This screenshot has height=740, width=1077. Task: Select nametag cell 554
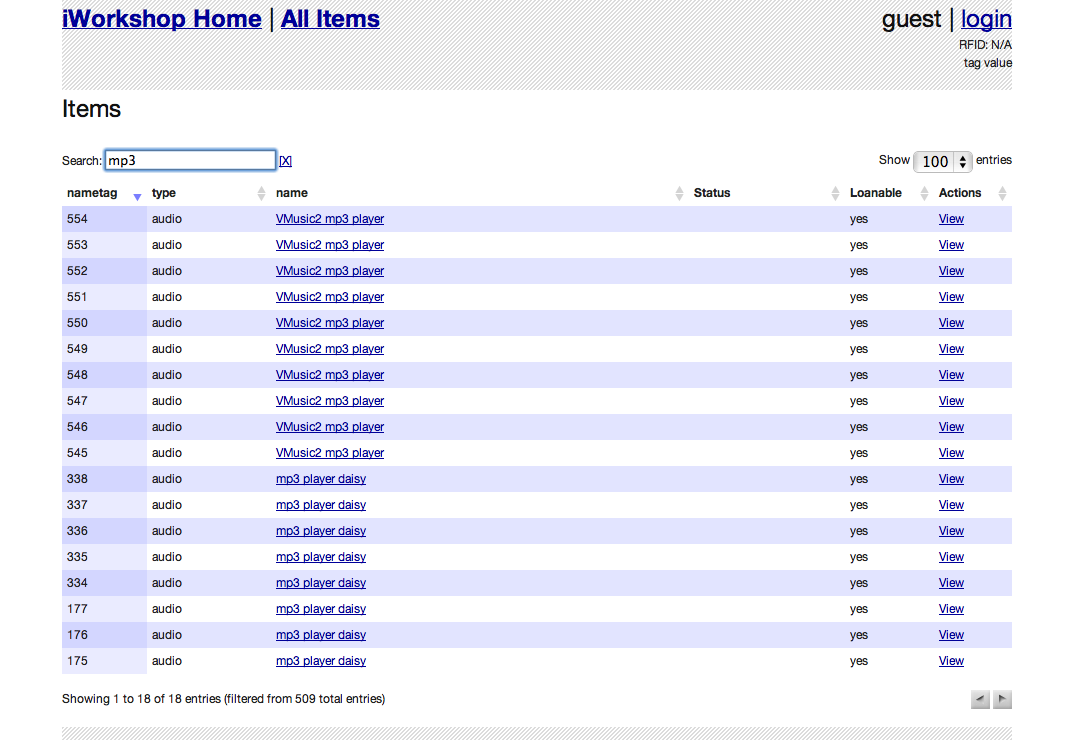coord(104,219)
